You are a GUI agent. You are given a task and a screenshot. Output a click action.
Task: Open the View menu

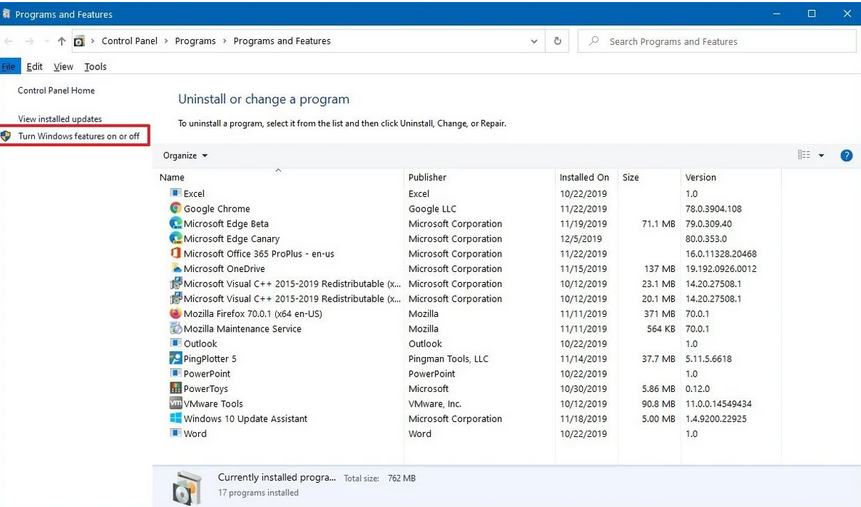coord(63,66)
